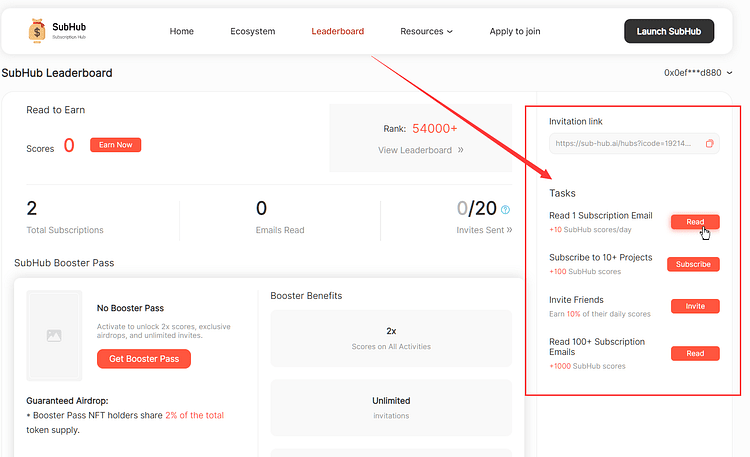Click the '2% of the total' red text
This screenshot has width=750, height=457.
pyautogui.click(x=194, y=415)
